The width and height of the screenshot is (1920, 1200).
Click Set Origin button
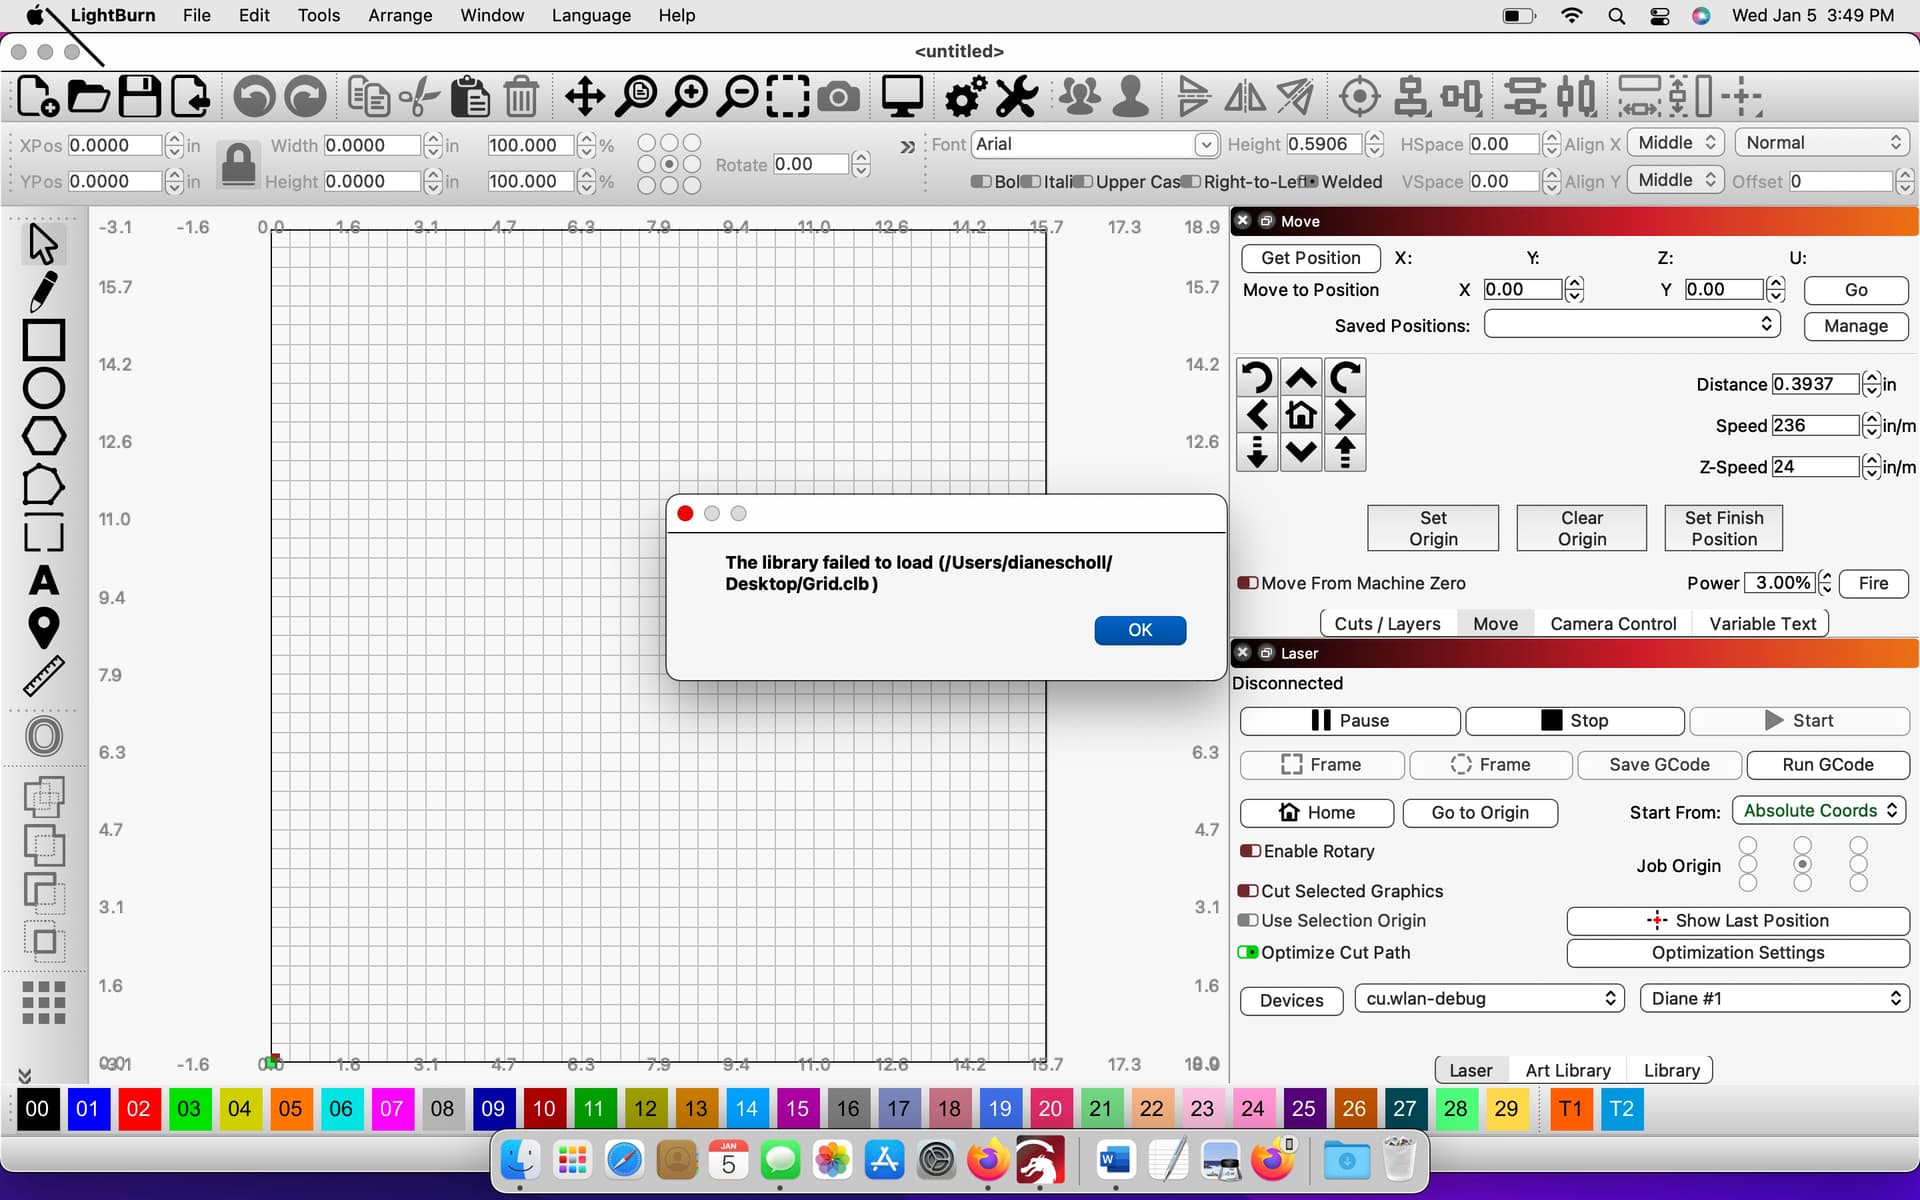[x=1433, y=528]
